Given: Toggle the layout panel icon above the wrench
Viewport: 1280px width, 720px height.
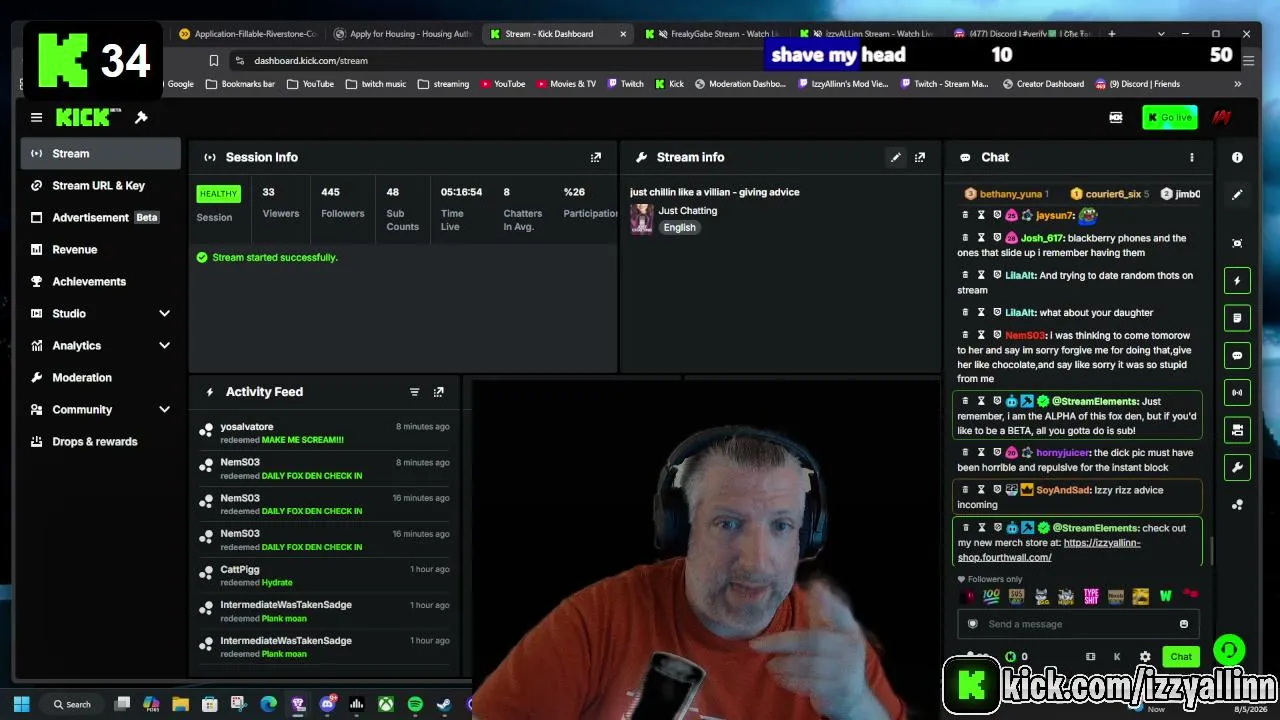Looking at the screenshot, I should click(x=1237, y=430).
